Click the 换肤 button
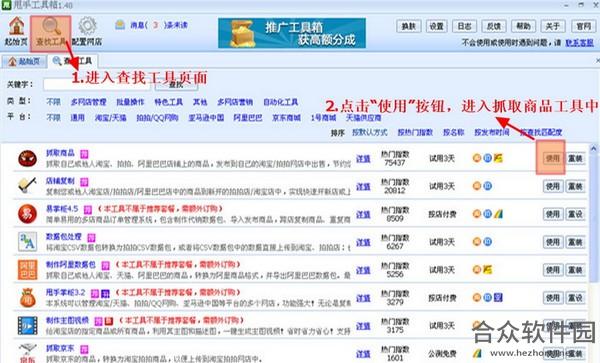This screenshot has height=363, width=600. coord(408,26)
